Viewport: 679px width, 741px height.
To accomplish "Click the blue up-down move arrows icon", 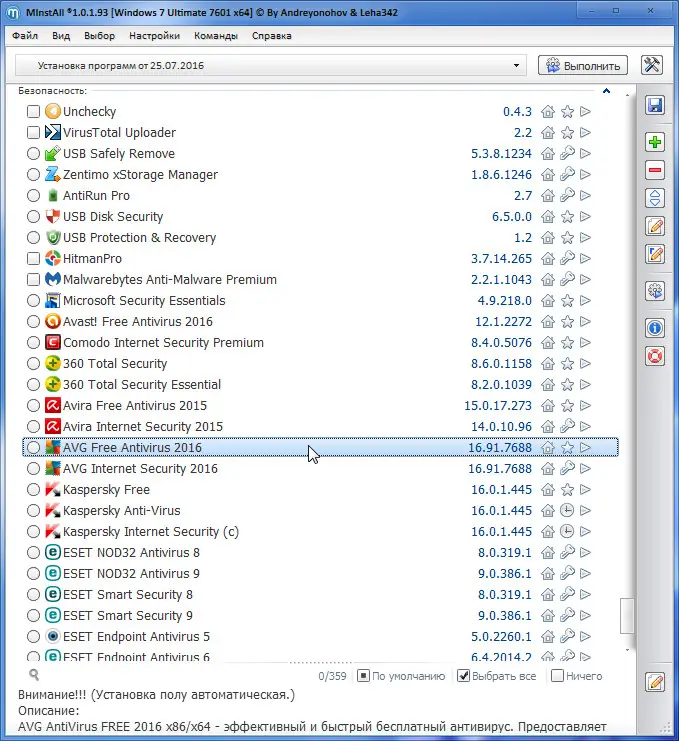I will pos(655,198).
